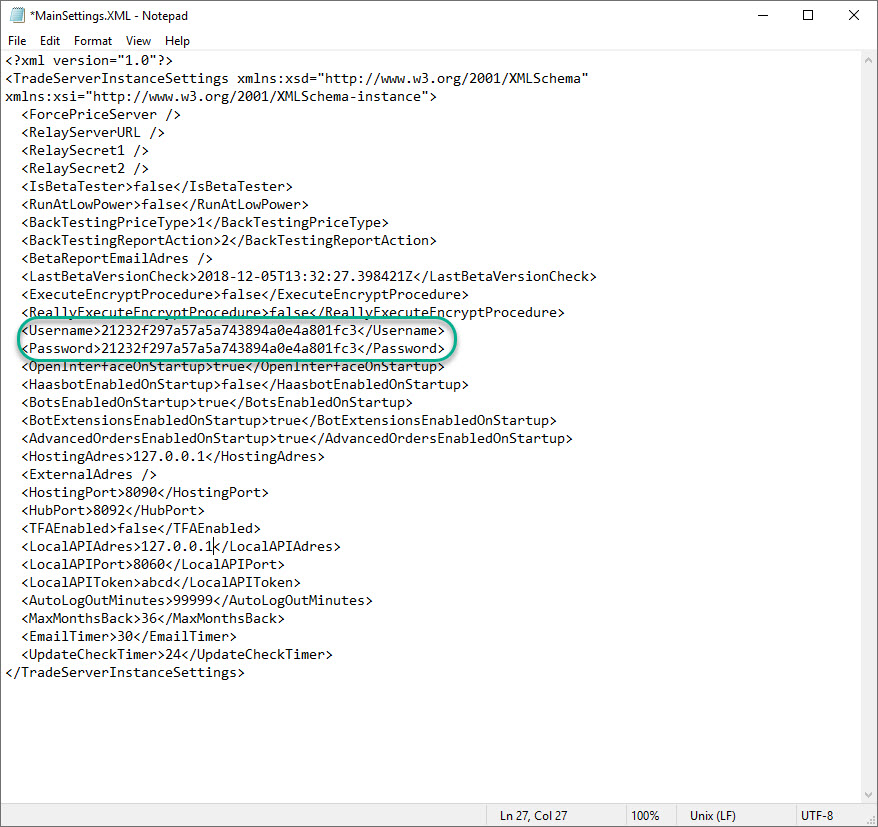Click the Notepad icon in title bar
The height and width of the screenshot is (827, 878).
(17, 16)
